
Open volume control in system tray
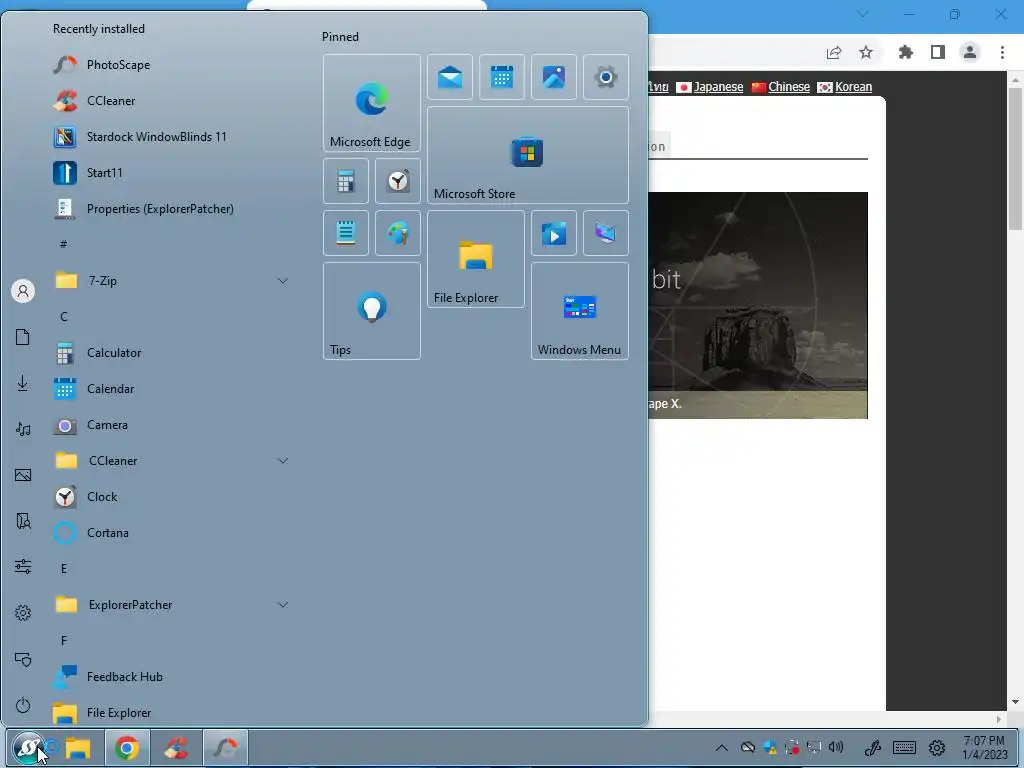835,747
